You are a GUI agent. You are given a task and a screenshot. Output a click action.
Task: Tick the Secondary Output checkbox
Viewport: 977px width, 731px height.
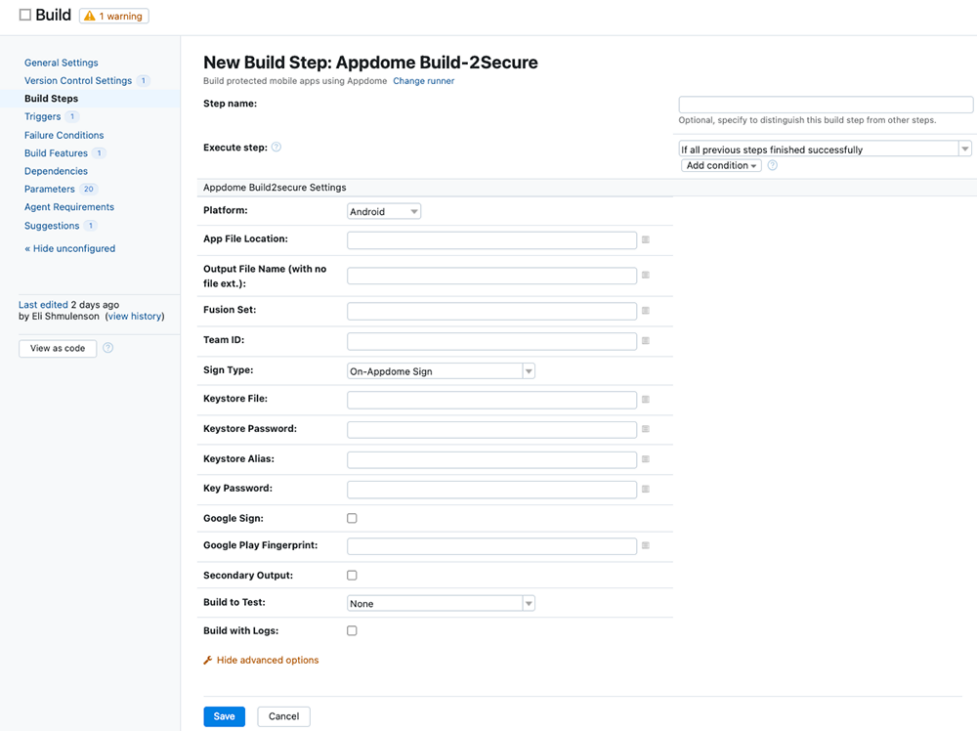click(352, 575)
